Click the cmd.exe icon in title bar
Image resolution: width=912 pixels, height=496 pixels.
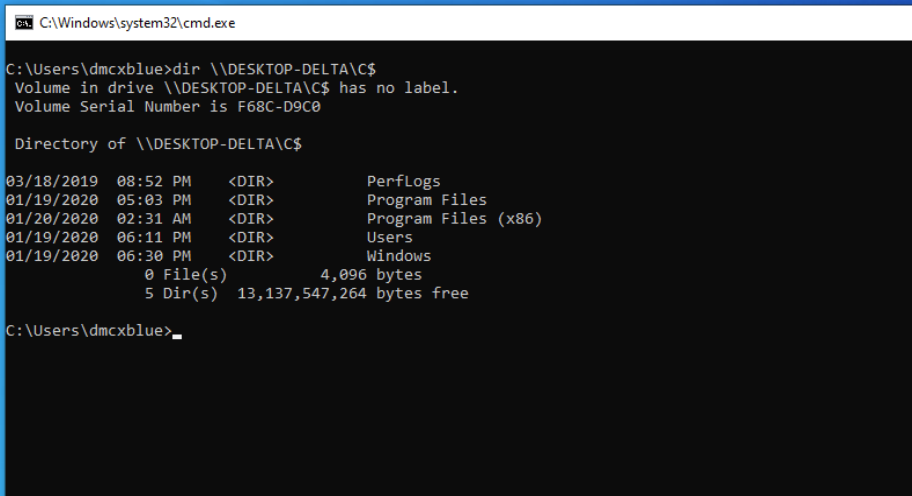pos(24,23)
